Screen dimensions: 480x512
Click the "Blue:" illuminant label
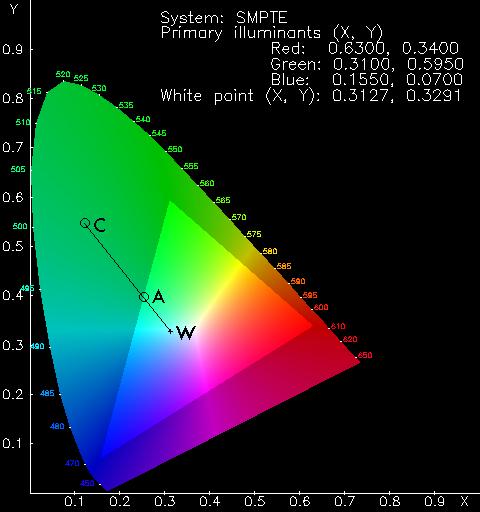(x=290, y=80)
